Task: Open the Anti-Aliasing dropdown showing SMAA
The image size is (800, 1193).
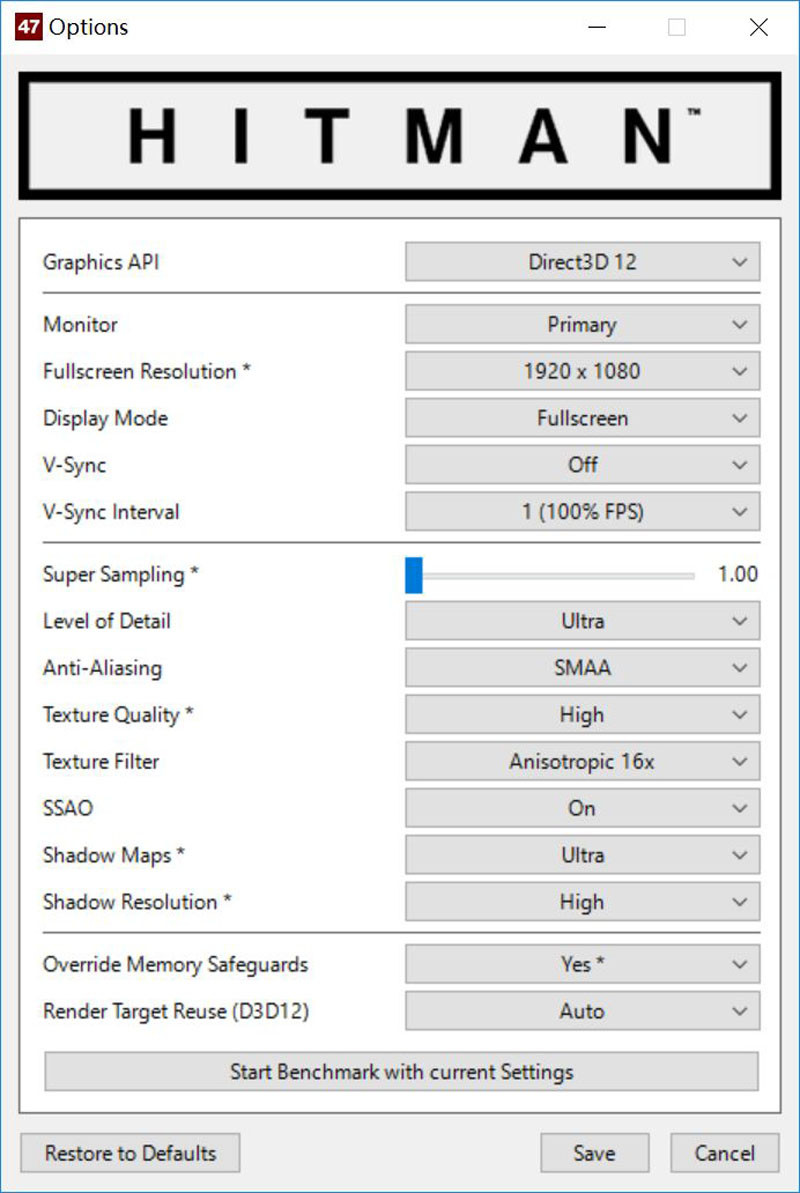Action: coord(582,668)
